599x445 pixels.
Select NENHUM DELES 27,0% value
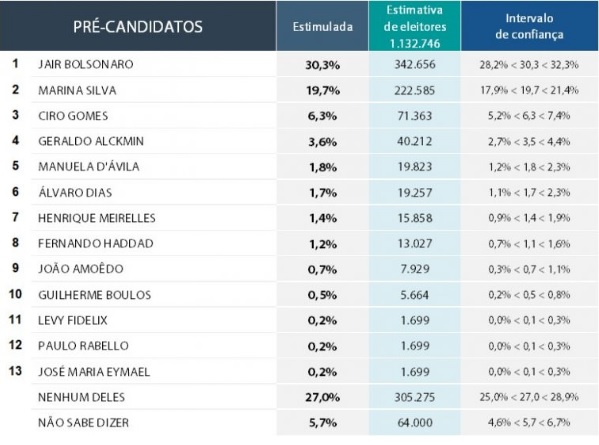322,397
